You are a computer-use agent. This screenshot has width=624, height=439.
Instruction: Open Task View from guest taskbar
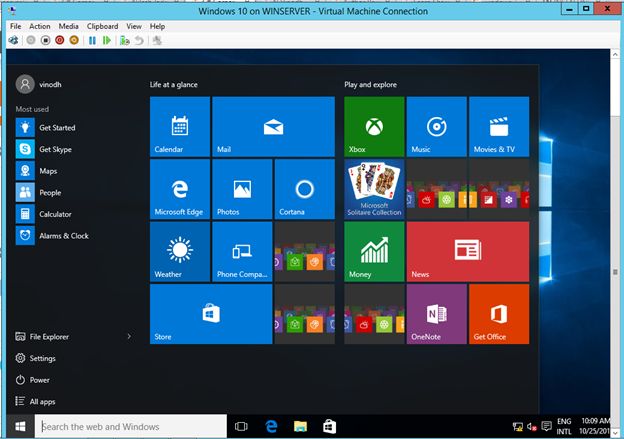tap(241, 427)
